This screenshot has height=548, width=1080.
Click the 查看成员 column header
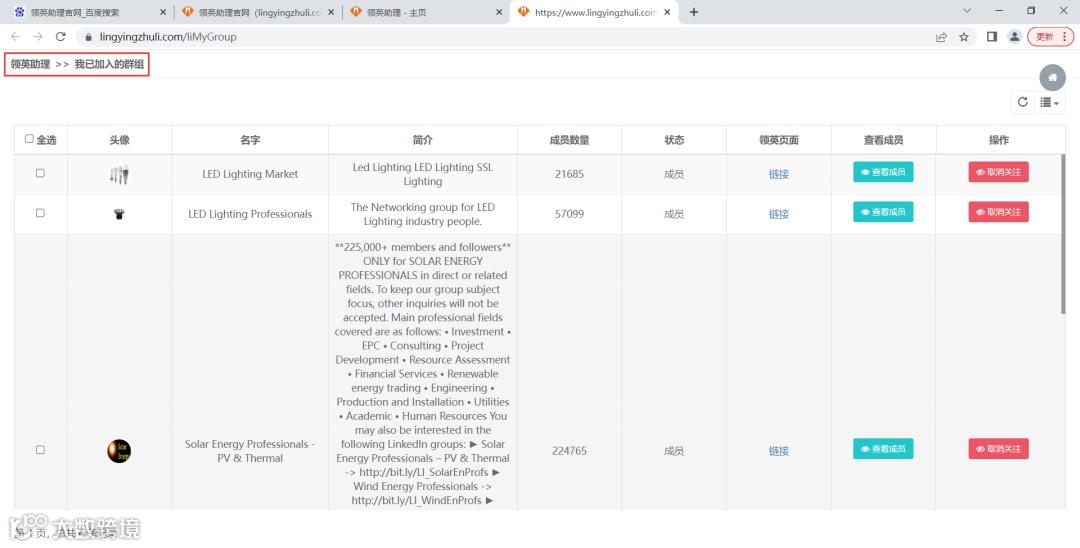click(x=883, y=140)
